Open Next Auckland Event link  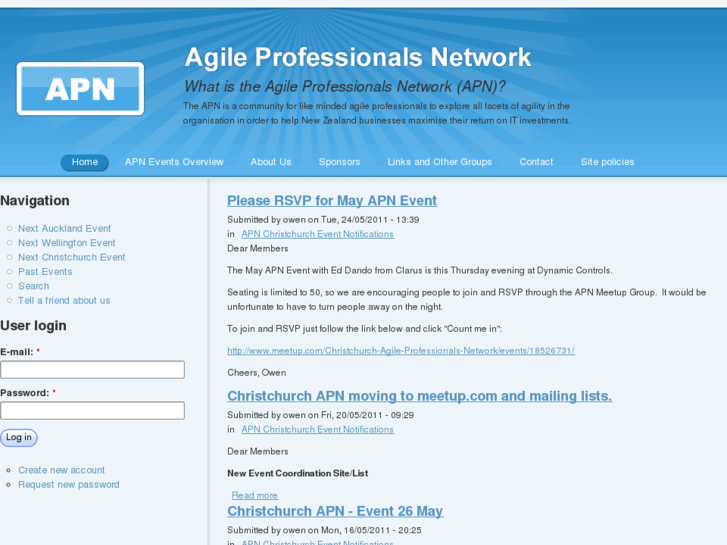click(x=64, y=229)
